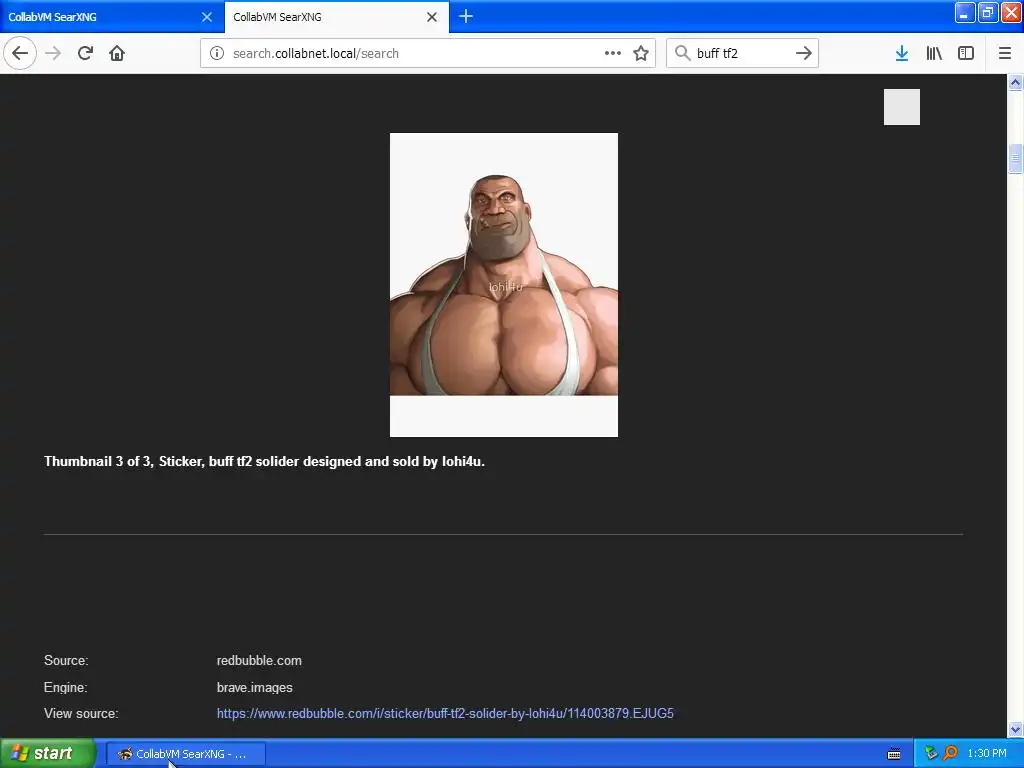Open the Windows Start menu

48,754
